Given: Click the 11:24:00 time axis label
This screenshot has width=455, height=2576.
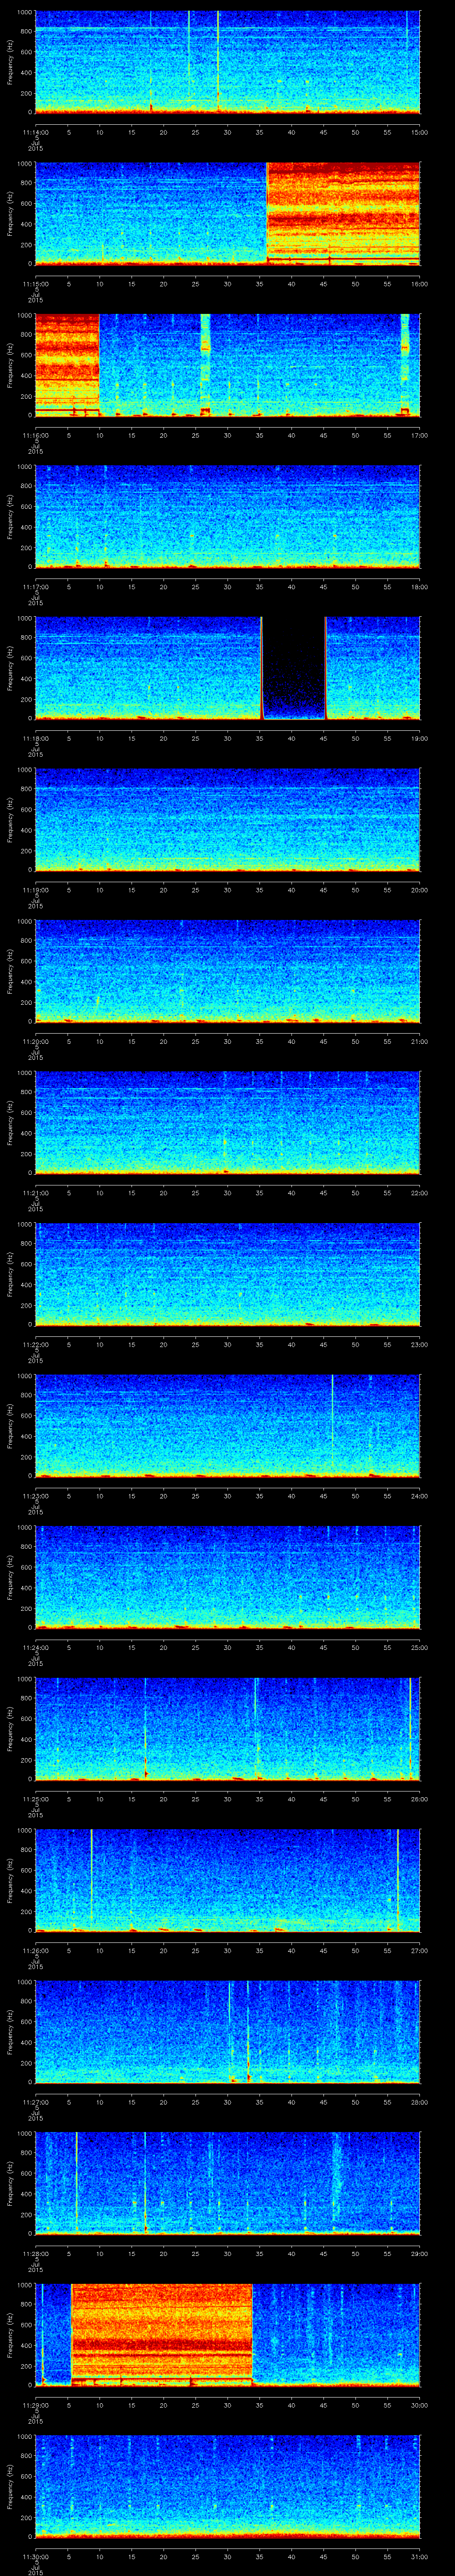Looking at the screenshot, I should 35,1647.
